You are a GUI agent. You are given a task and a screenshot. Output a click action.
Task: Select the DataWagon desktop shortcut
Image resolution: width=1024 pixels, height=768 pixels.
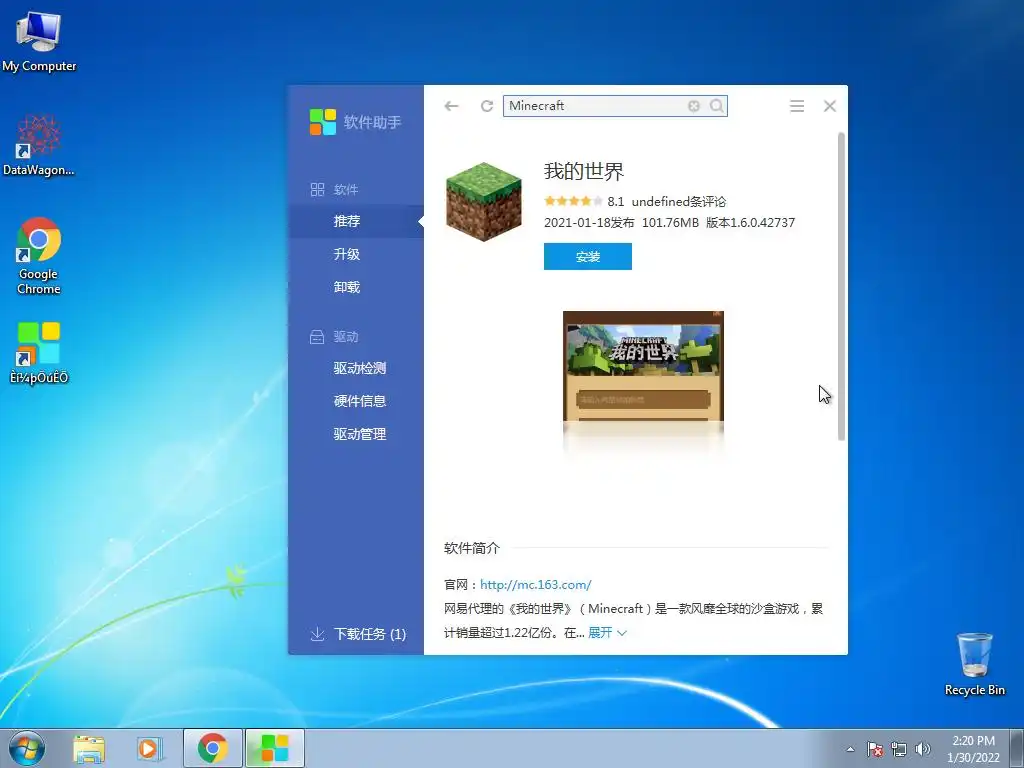point(39,146)
